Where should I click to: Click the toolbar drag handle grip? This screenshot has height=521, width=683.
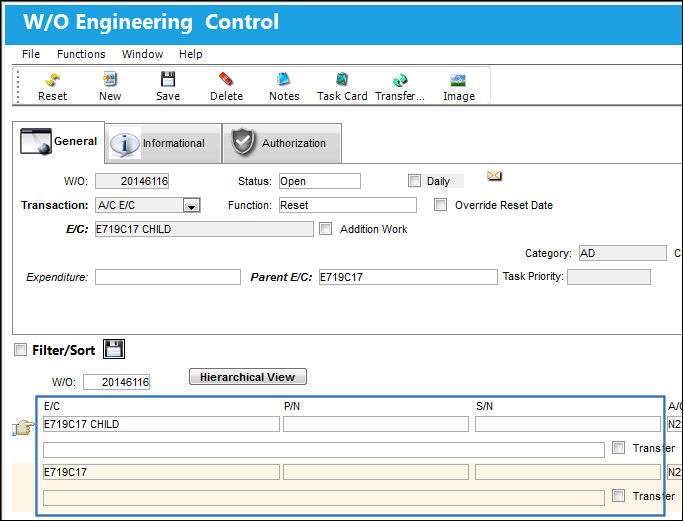(x=18, y=86)
